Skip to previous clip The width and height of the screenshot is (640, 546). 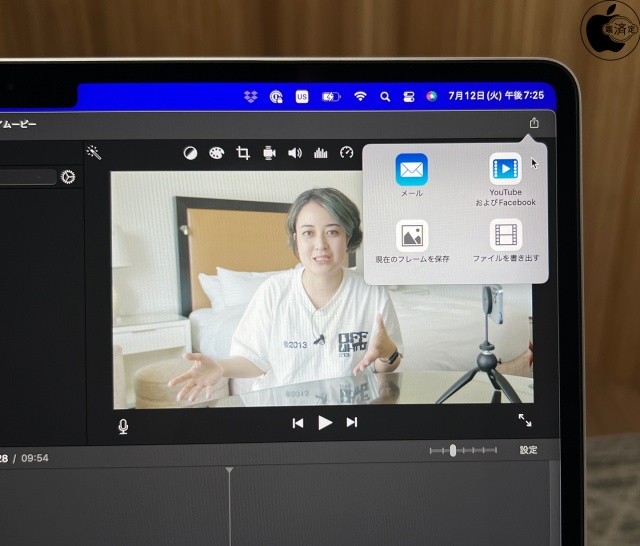(x=298, y=423)
